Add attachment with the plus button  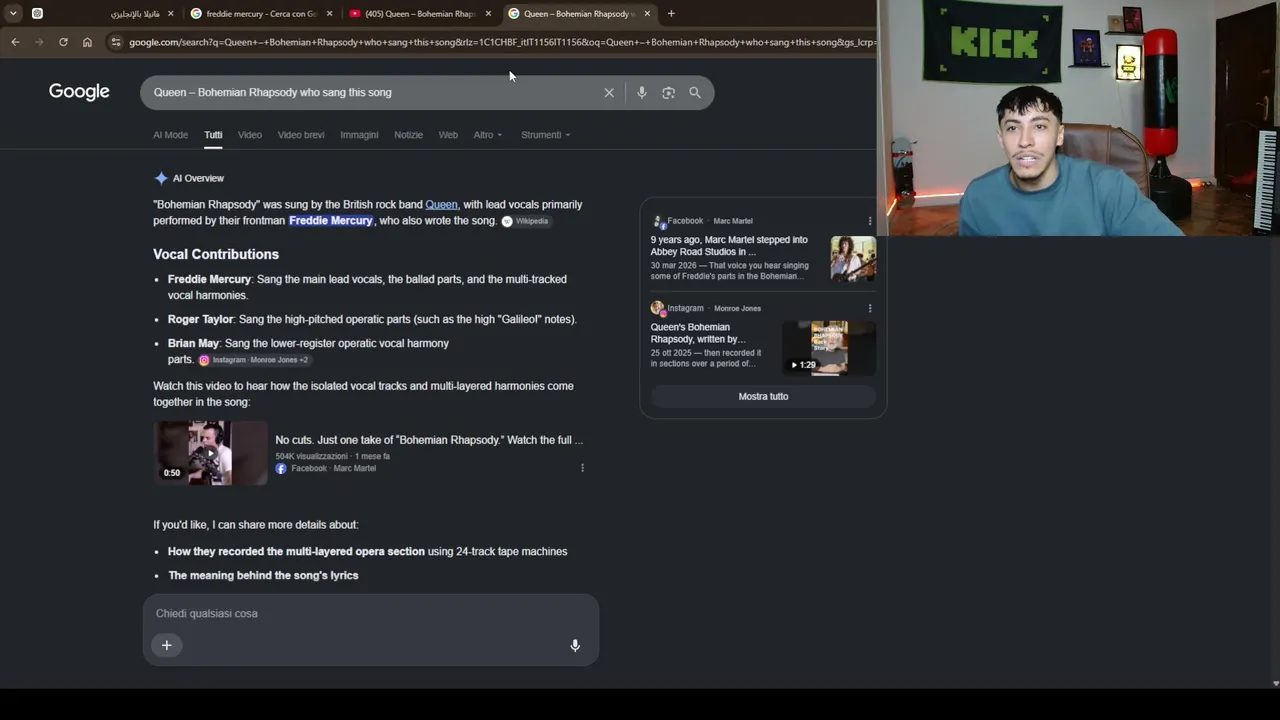167,645
